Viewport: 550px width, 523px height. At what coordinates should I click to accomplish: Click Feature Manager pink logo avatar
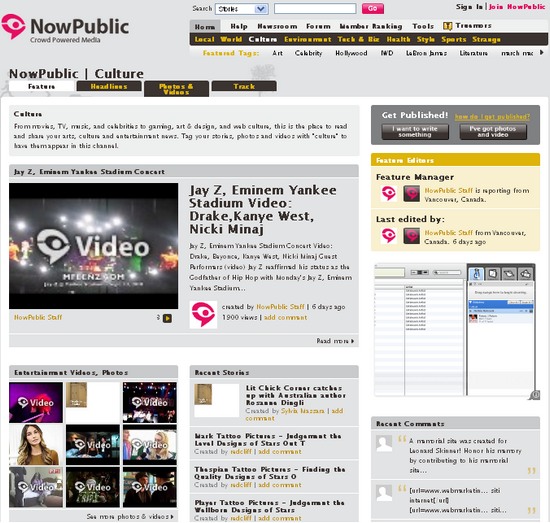[x=389, y=193]
